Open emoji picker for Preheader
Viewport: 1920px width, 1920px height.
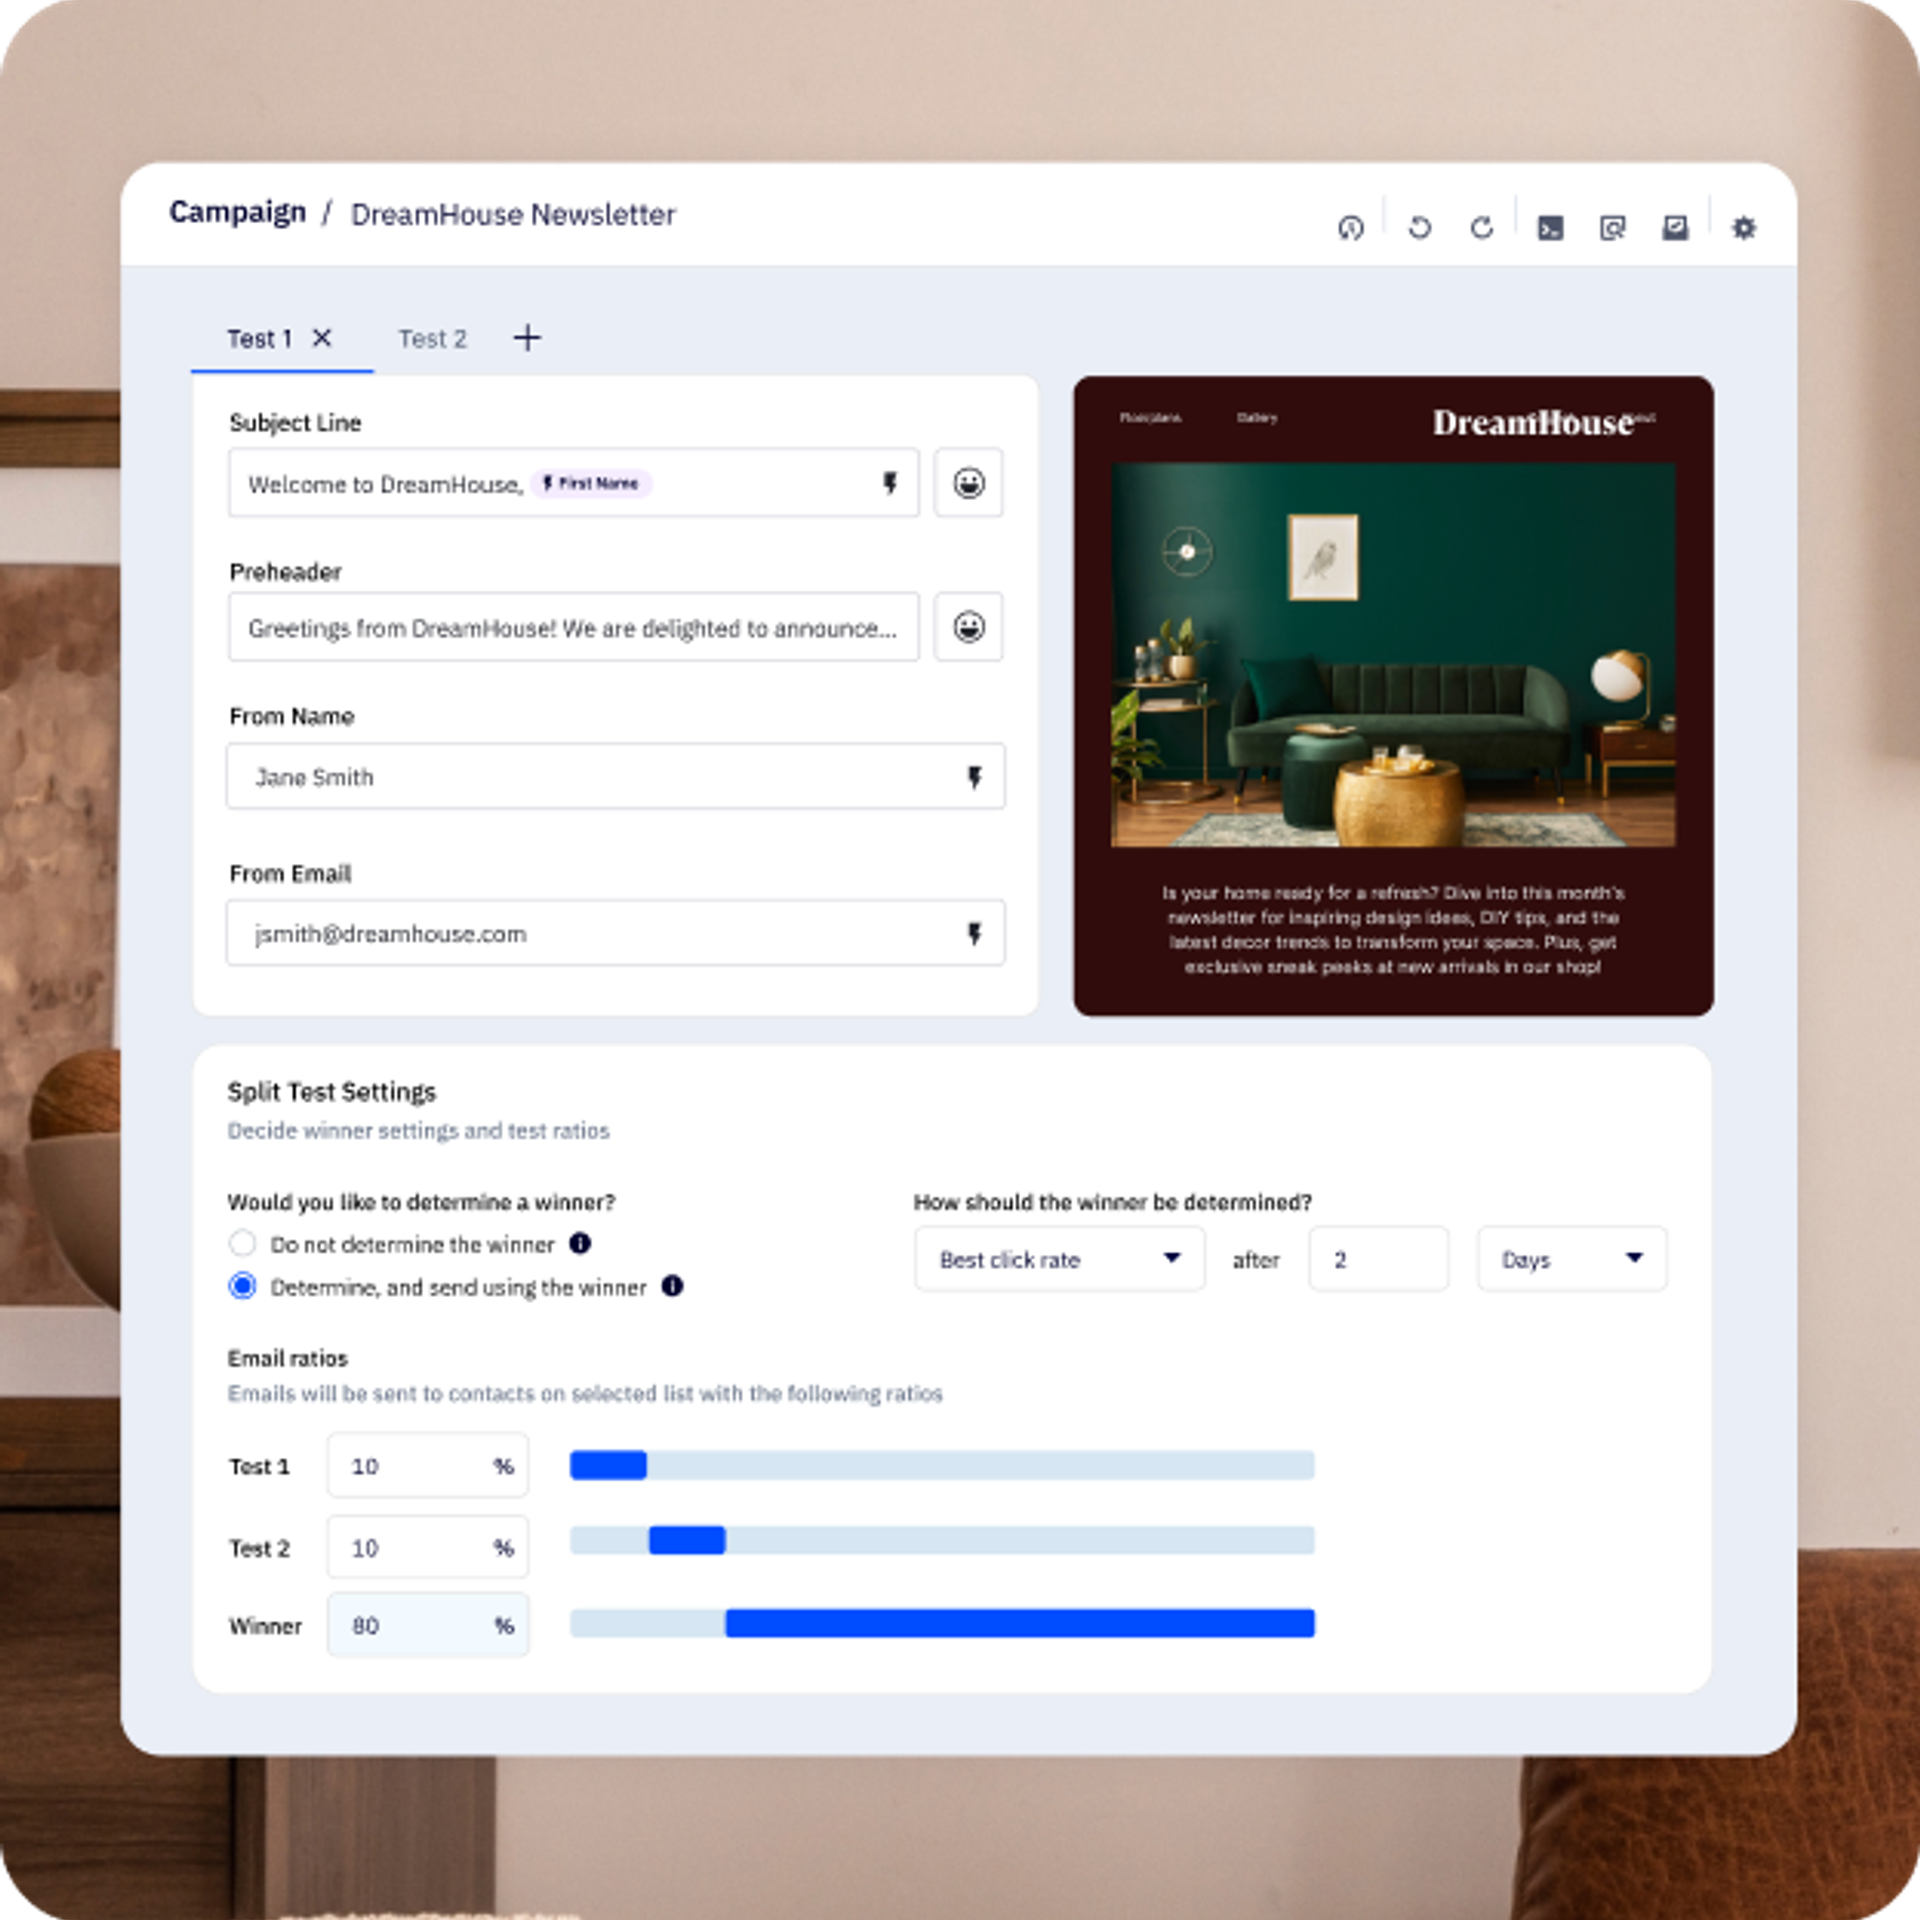(968, 627)
